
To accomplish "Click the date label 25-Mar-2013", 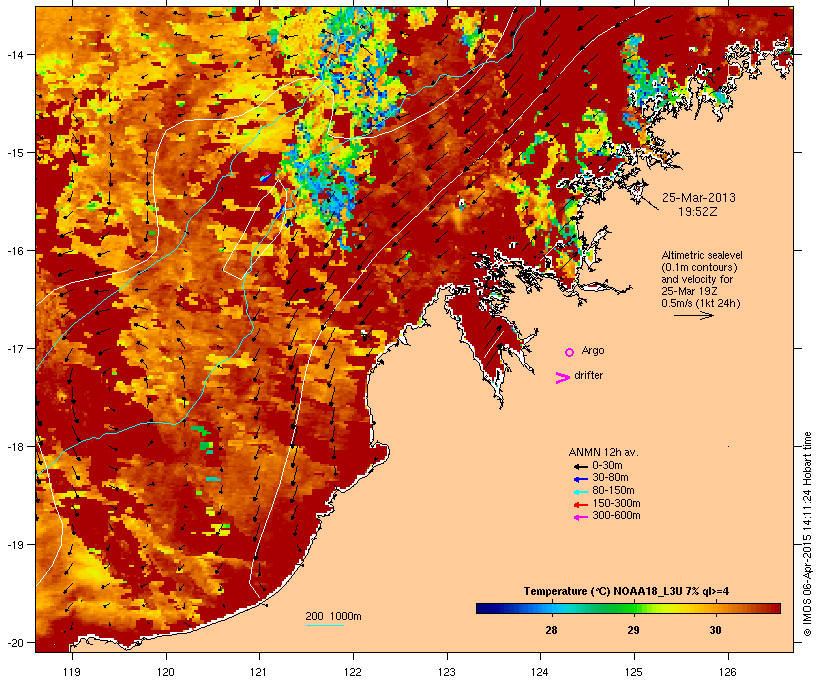I will point(699,198).
